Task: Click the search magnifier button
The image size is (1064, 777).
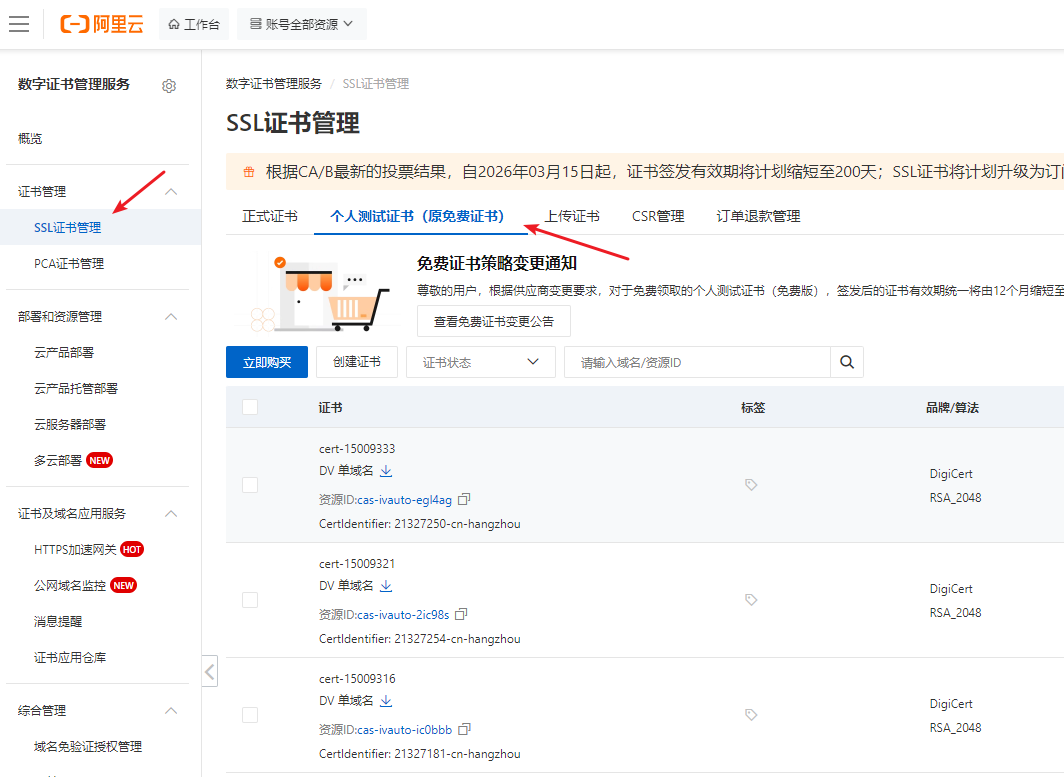Action: pyautogui.click(x=847, y=362)
